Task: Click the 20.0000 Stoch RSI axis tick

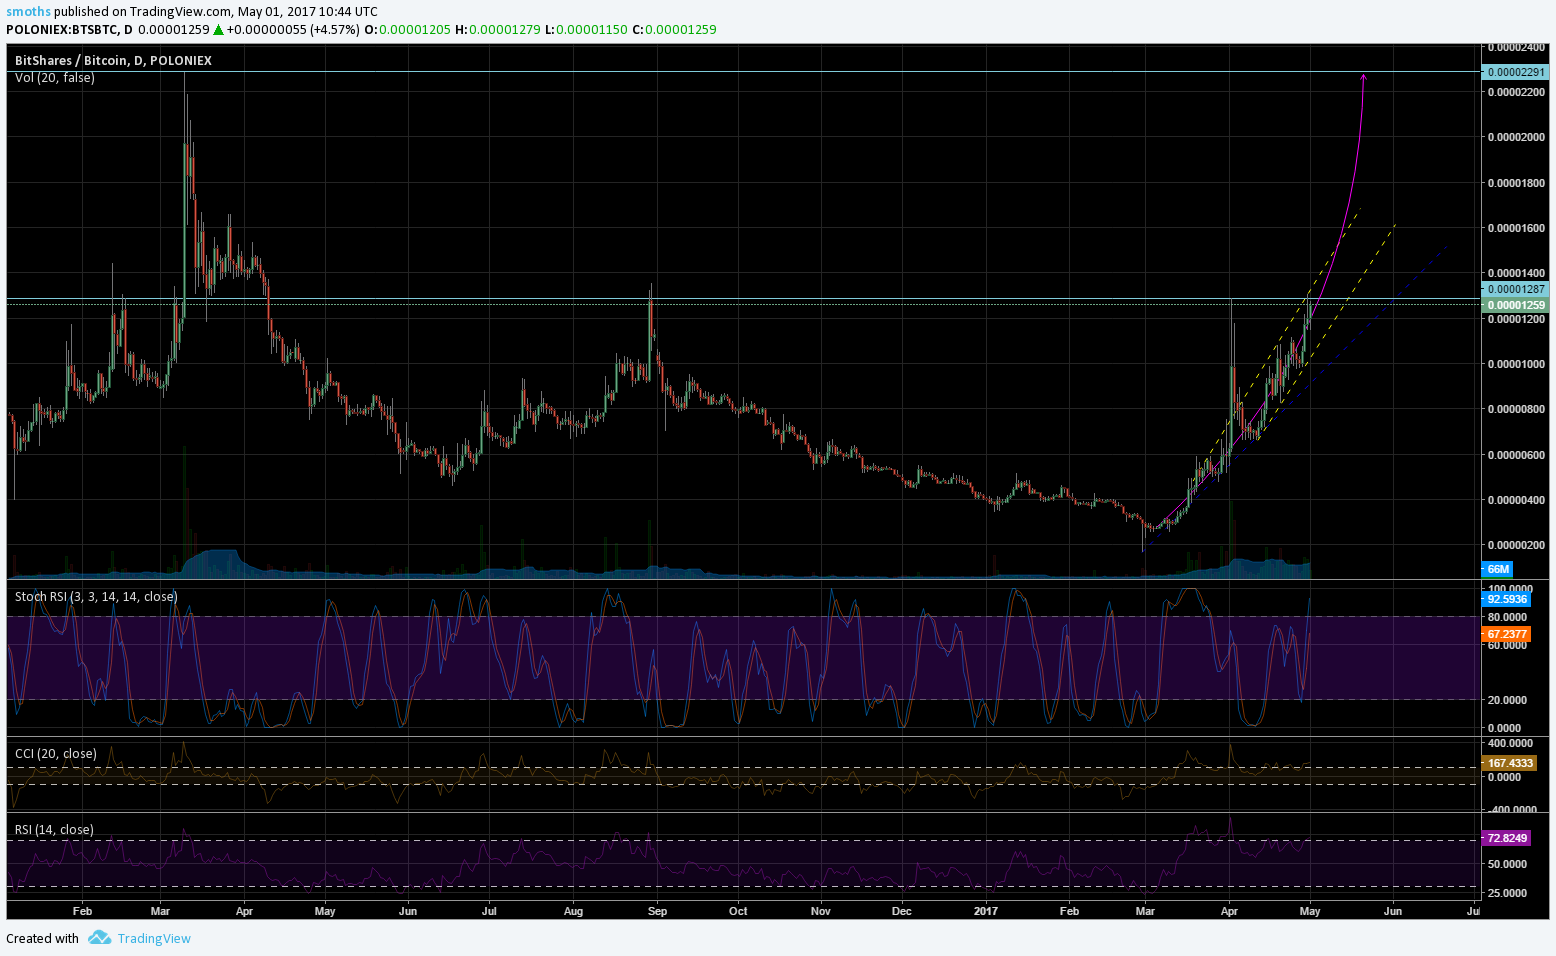Action: [1507, 700]
